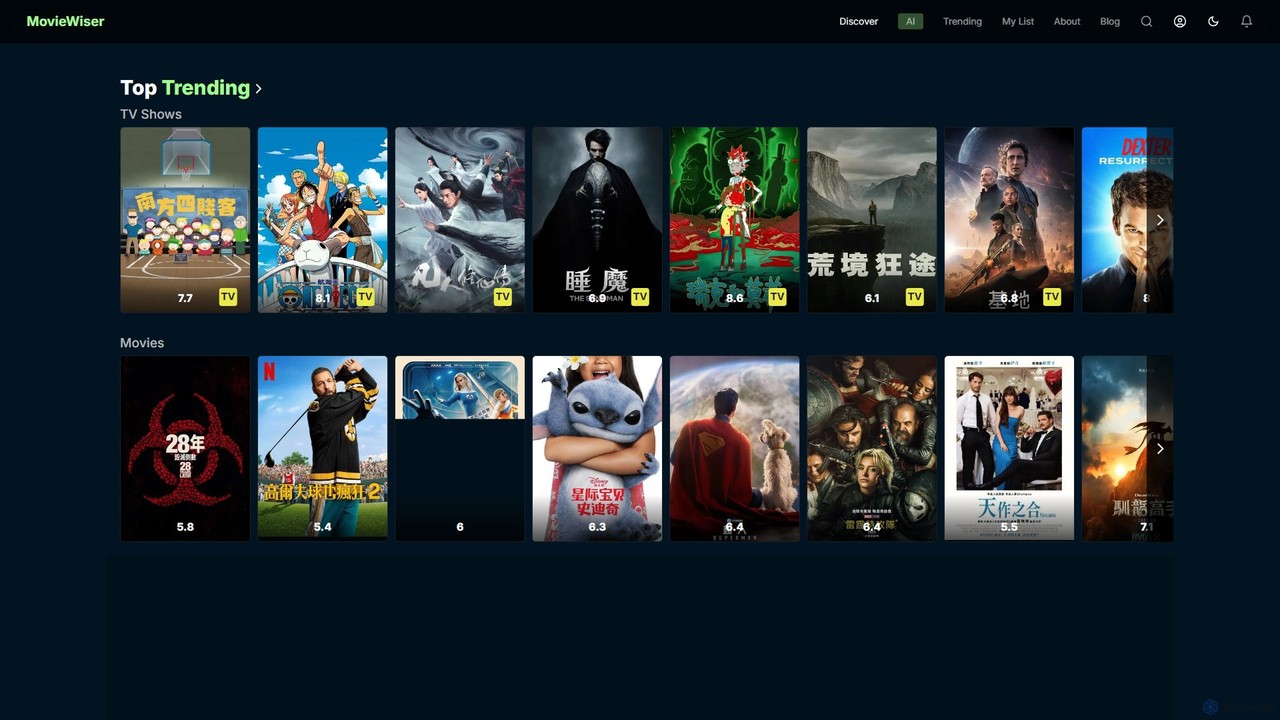This screenshot has height=720, width=1280.
Task: Open The Sandman poster
Action: point(597,220)
